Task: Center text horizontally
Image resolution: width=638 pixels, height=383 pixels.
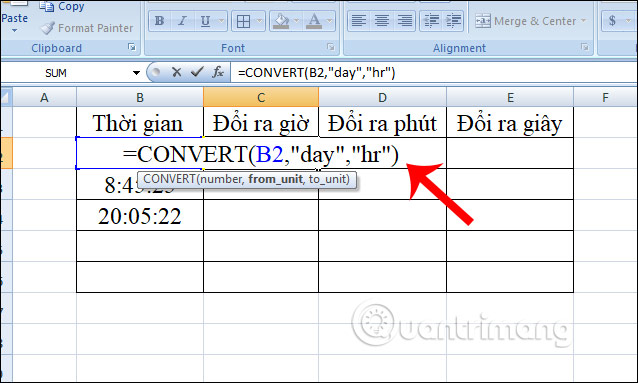Action: tap(382, 21)
